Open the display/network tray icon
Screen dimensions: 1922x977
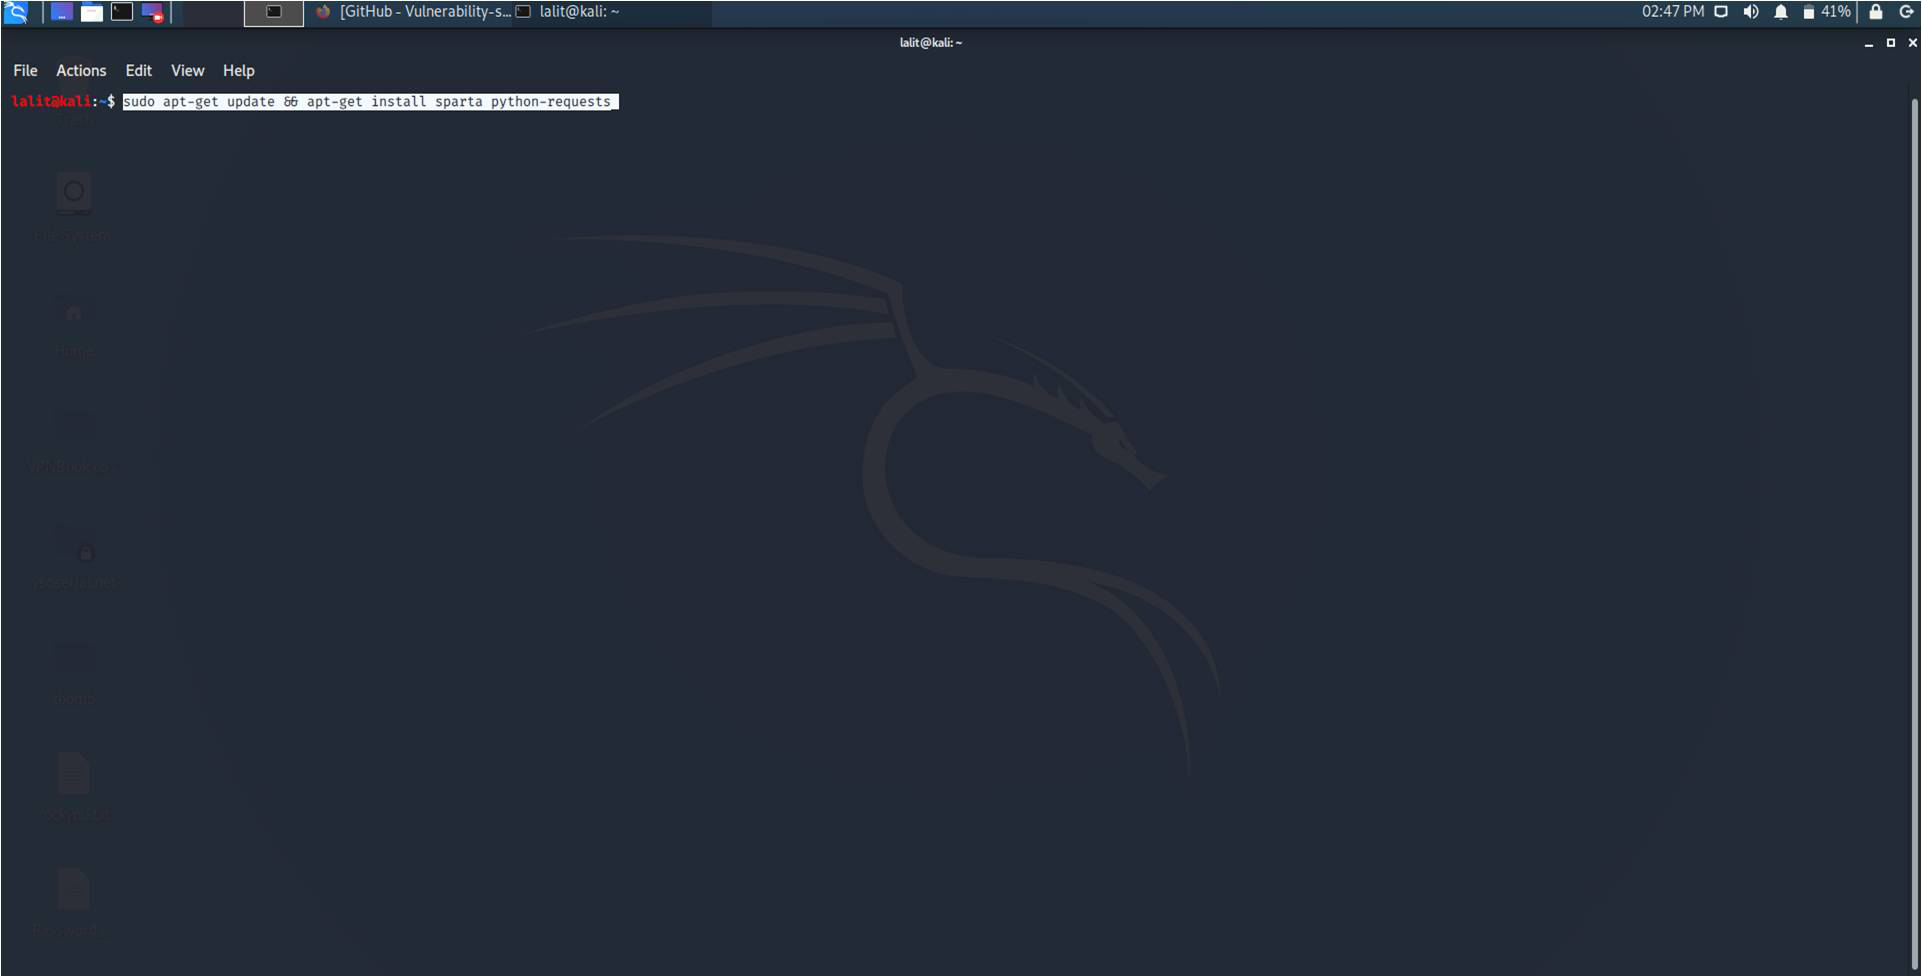[1721, 12]
